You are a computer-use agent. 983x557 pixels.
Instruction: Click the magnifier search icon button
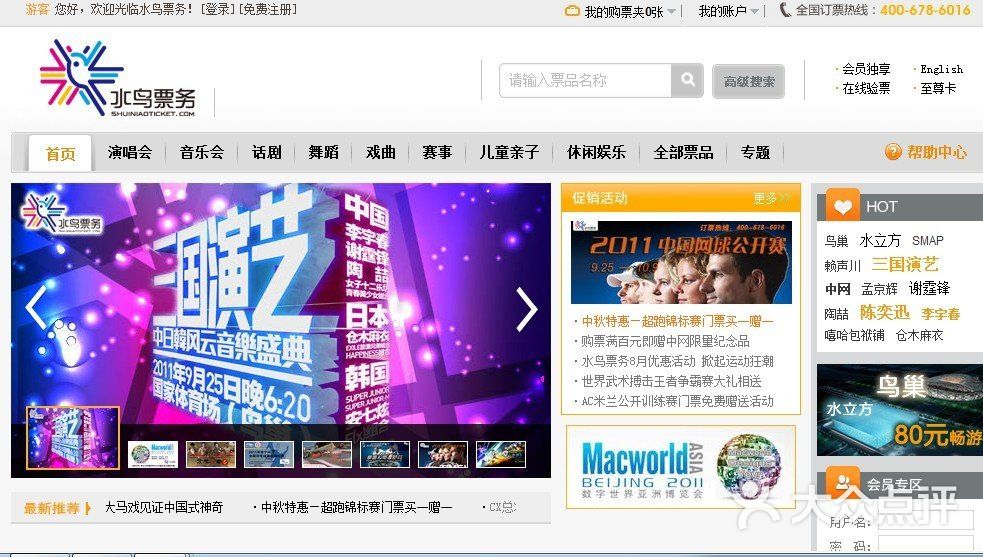[687, 80]
